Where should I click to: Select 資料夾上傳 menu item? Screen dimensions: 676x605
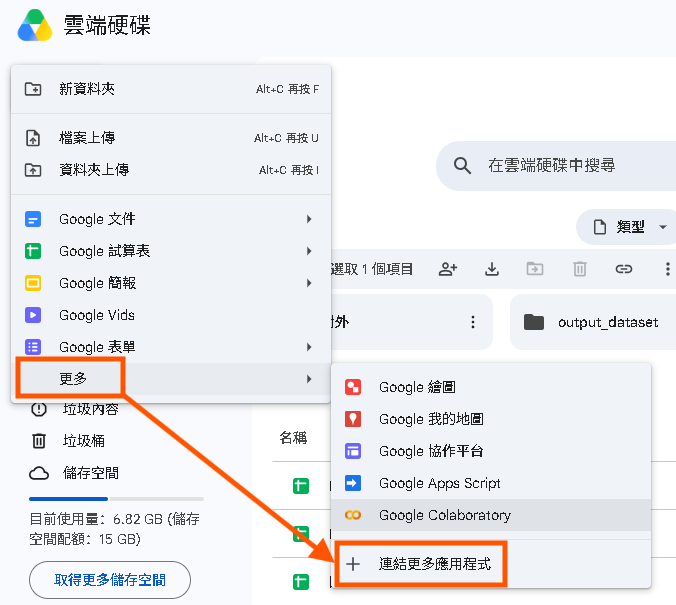point(171,170)
